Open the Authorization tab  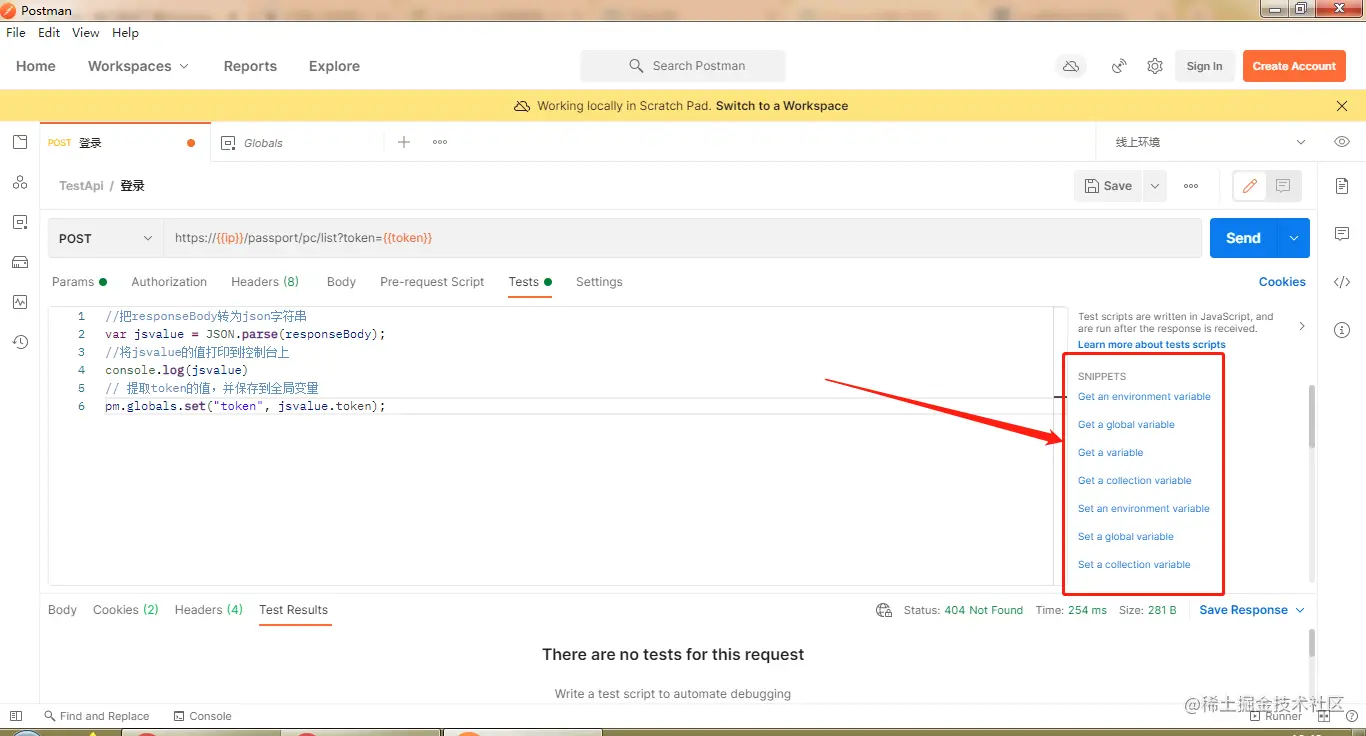tap(169, 282)
